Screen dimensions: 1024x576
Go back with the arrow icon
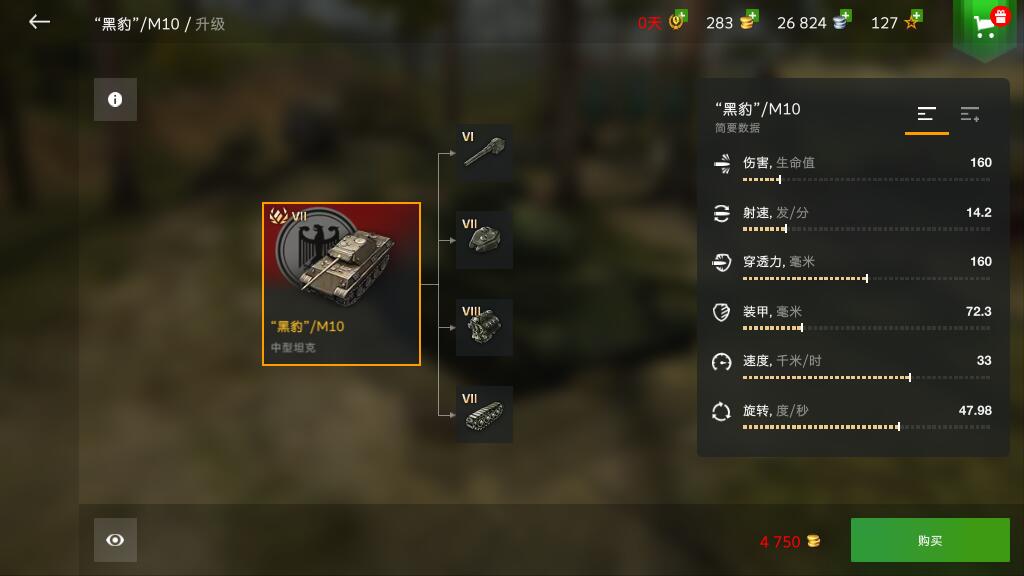coord(39,22)
